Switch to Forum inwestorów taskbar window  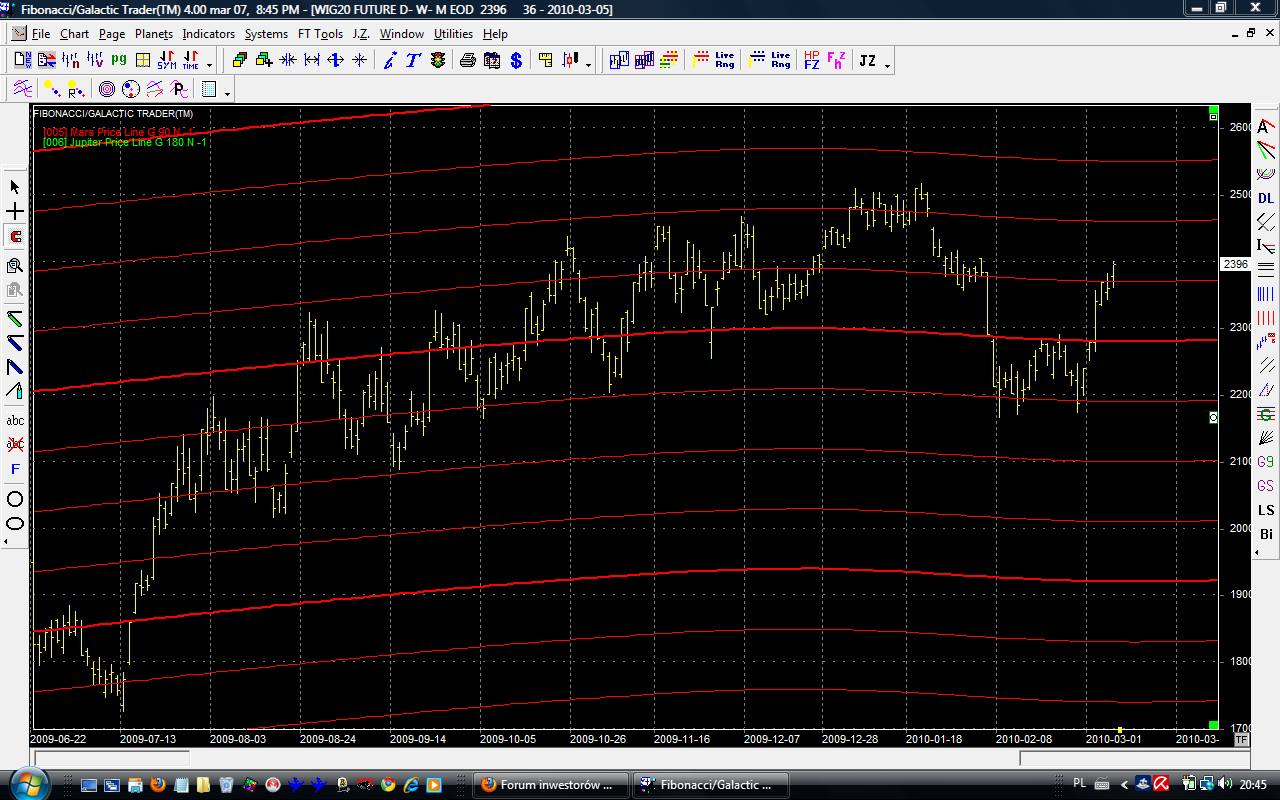550,785
